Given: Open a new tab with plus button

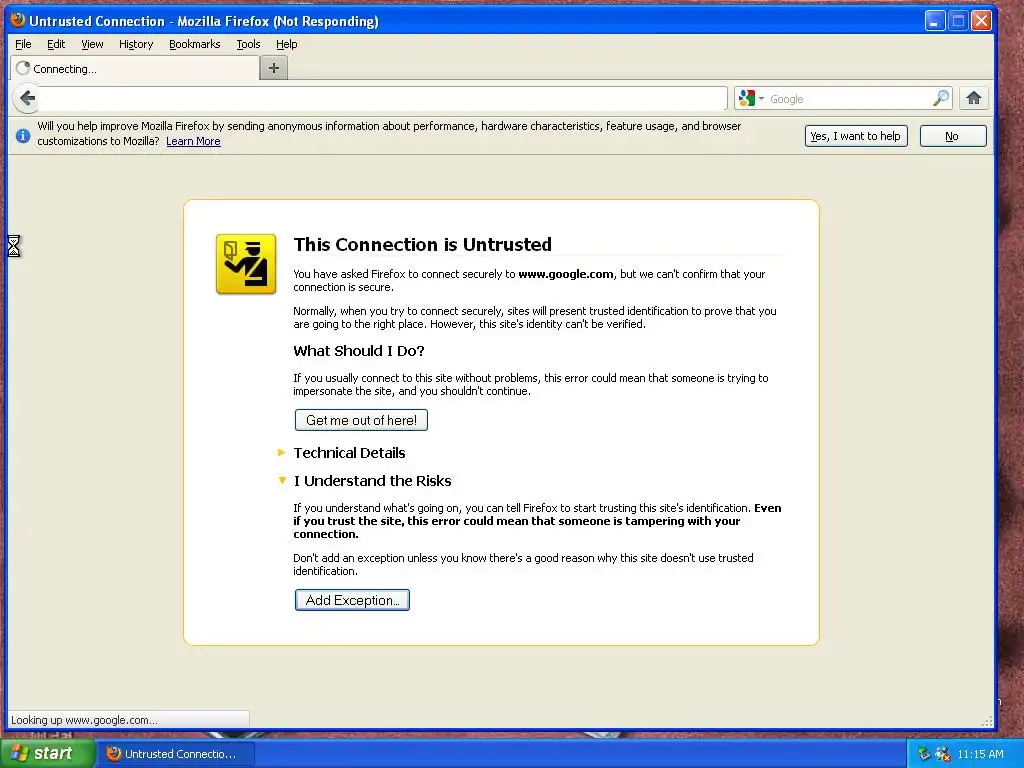Looking at the screenshot, I should pos(274,68).
